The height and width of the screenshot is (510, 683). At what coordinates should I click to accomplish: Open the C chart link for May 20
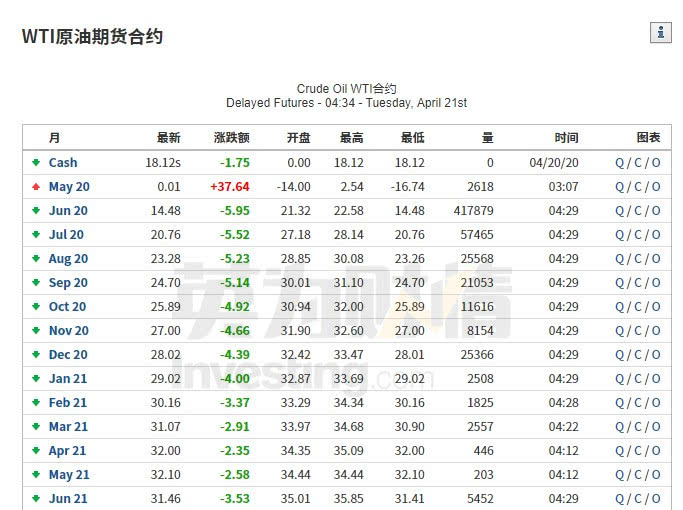pyautogui.click(x=637, y=186)
